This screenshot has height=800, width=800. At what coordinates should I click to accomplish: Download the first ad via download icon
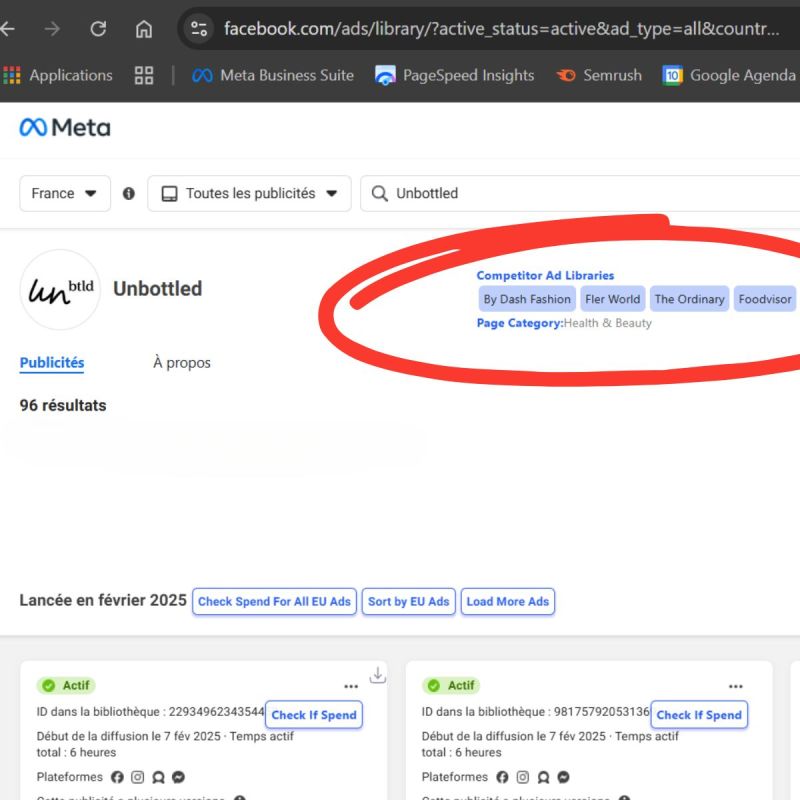(378, 676)
